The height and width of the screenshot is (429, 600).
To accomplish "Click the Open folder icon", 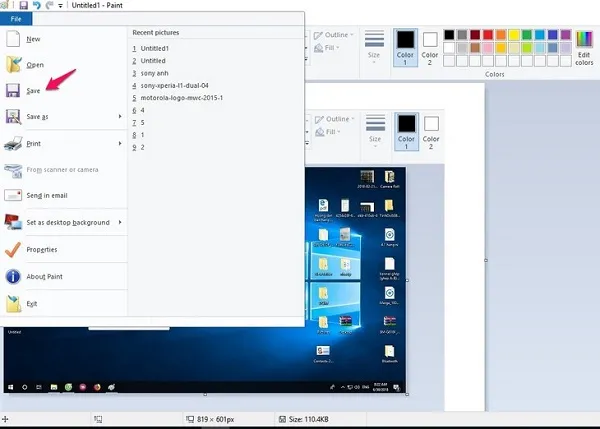I will [14, 65].
